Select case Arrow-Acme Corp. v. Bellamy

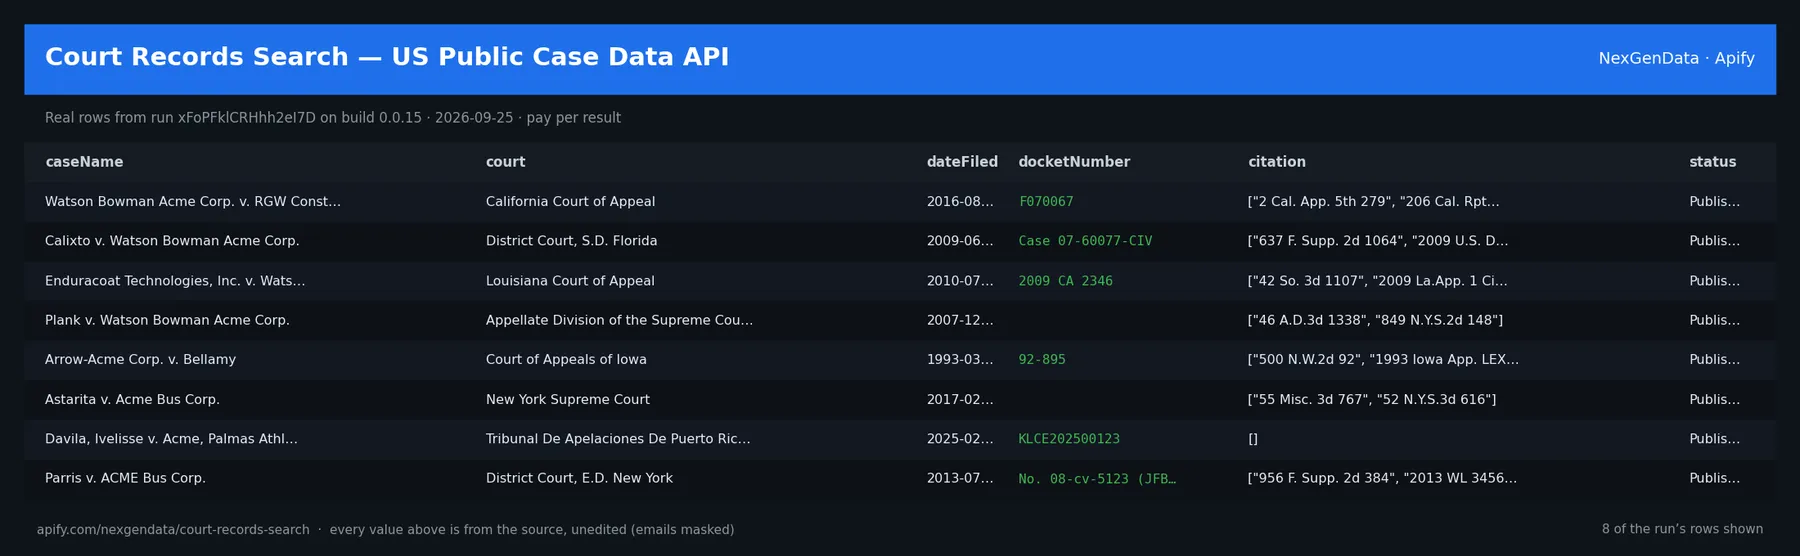tap(140, 360)
